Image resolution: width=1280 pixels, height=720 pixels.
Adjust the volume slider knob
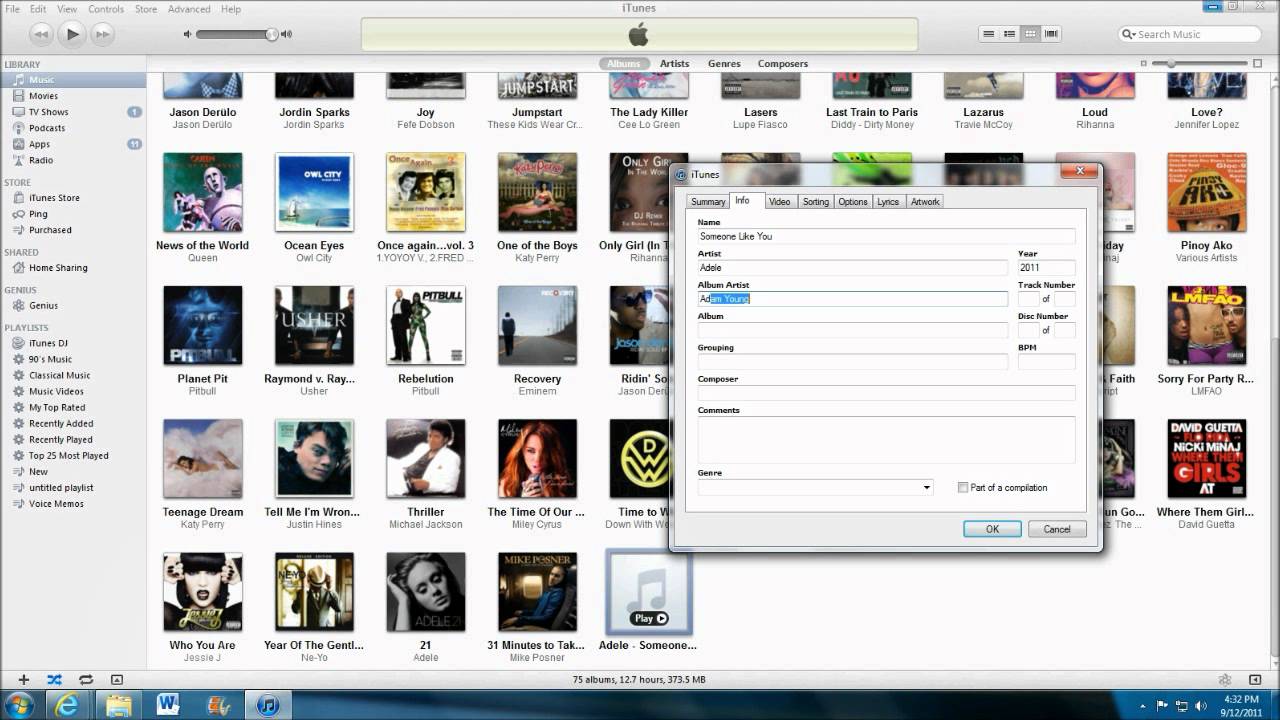[271, 34]
